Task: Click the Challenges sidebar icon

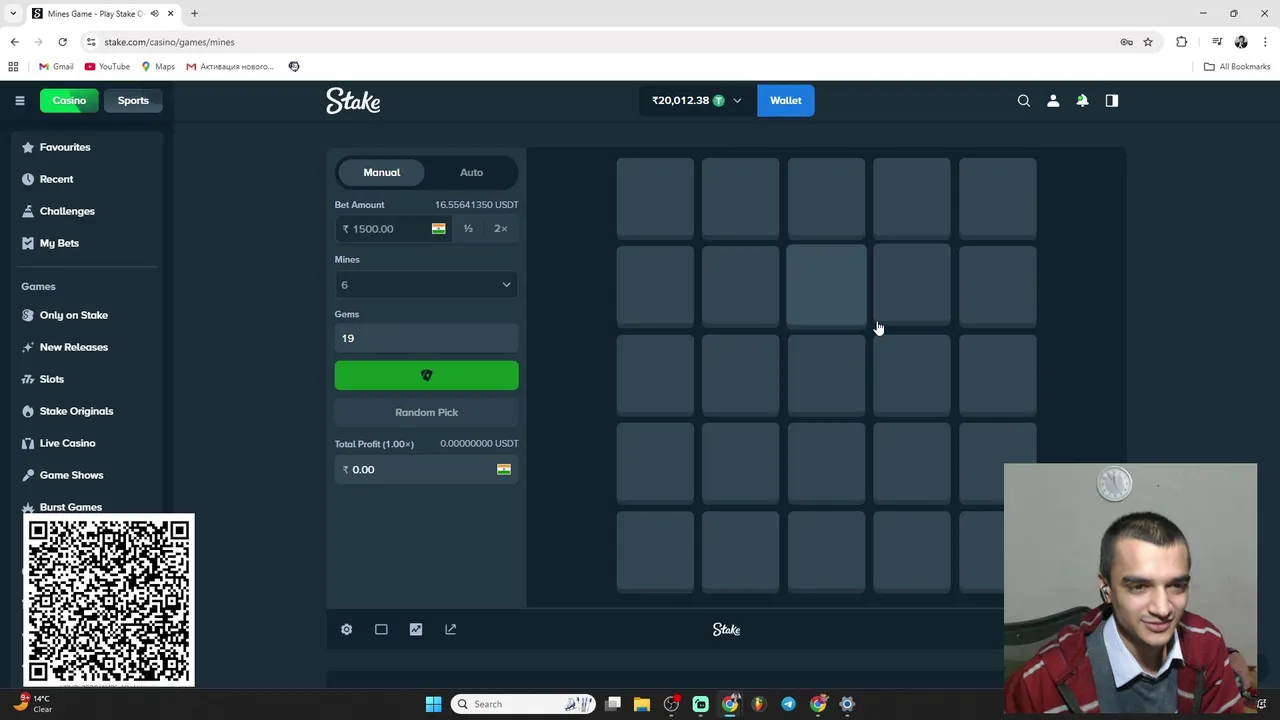Action: pos(28,211)
